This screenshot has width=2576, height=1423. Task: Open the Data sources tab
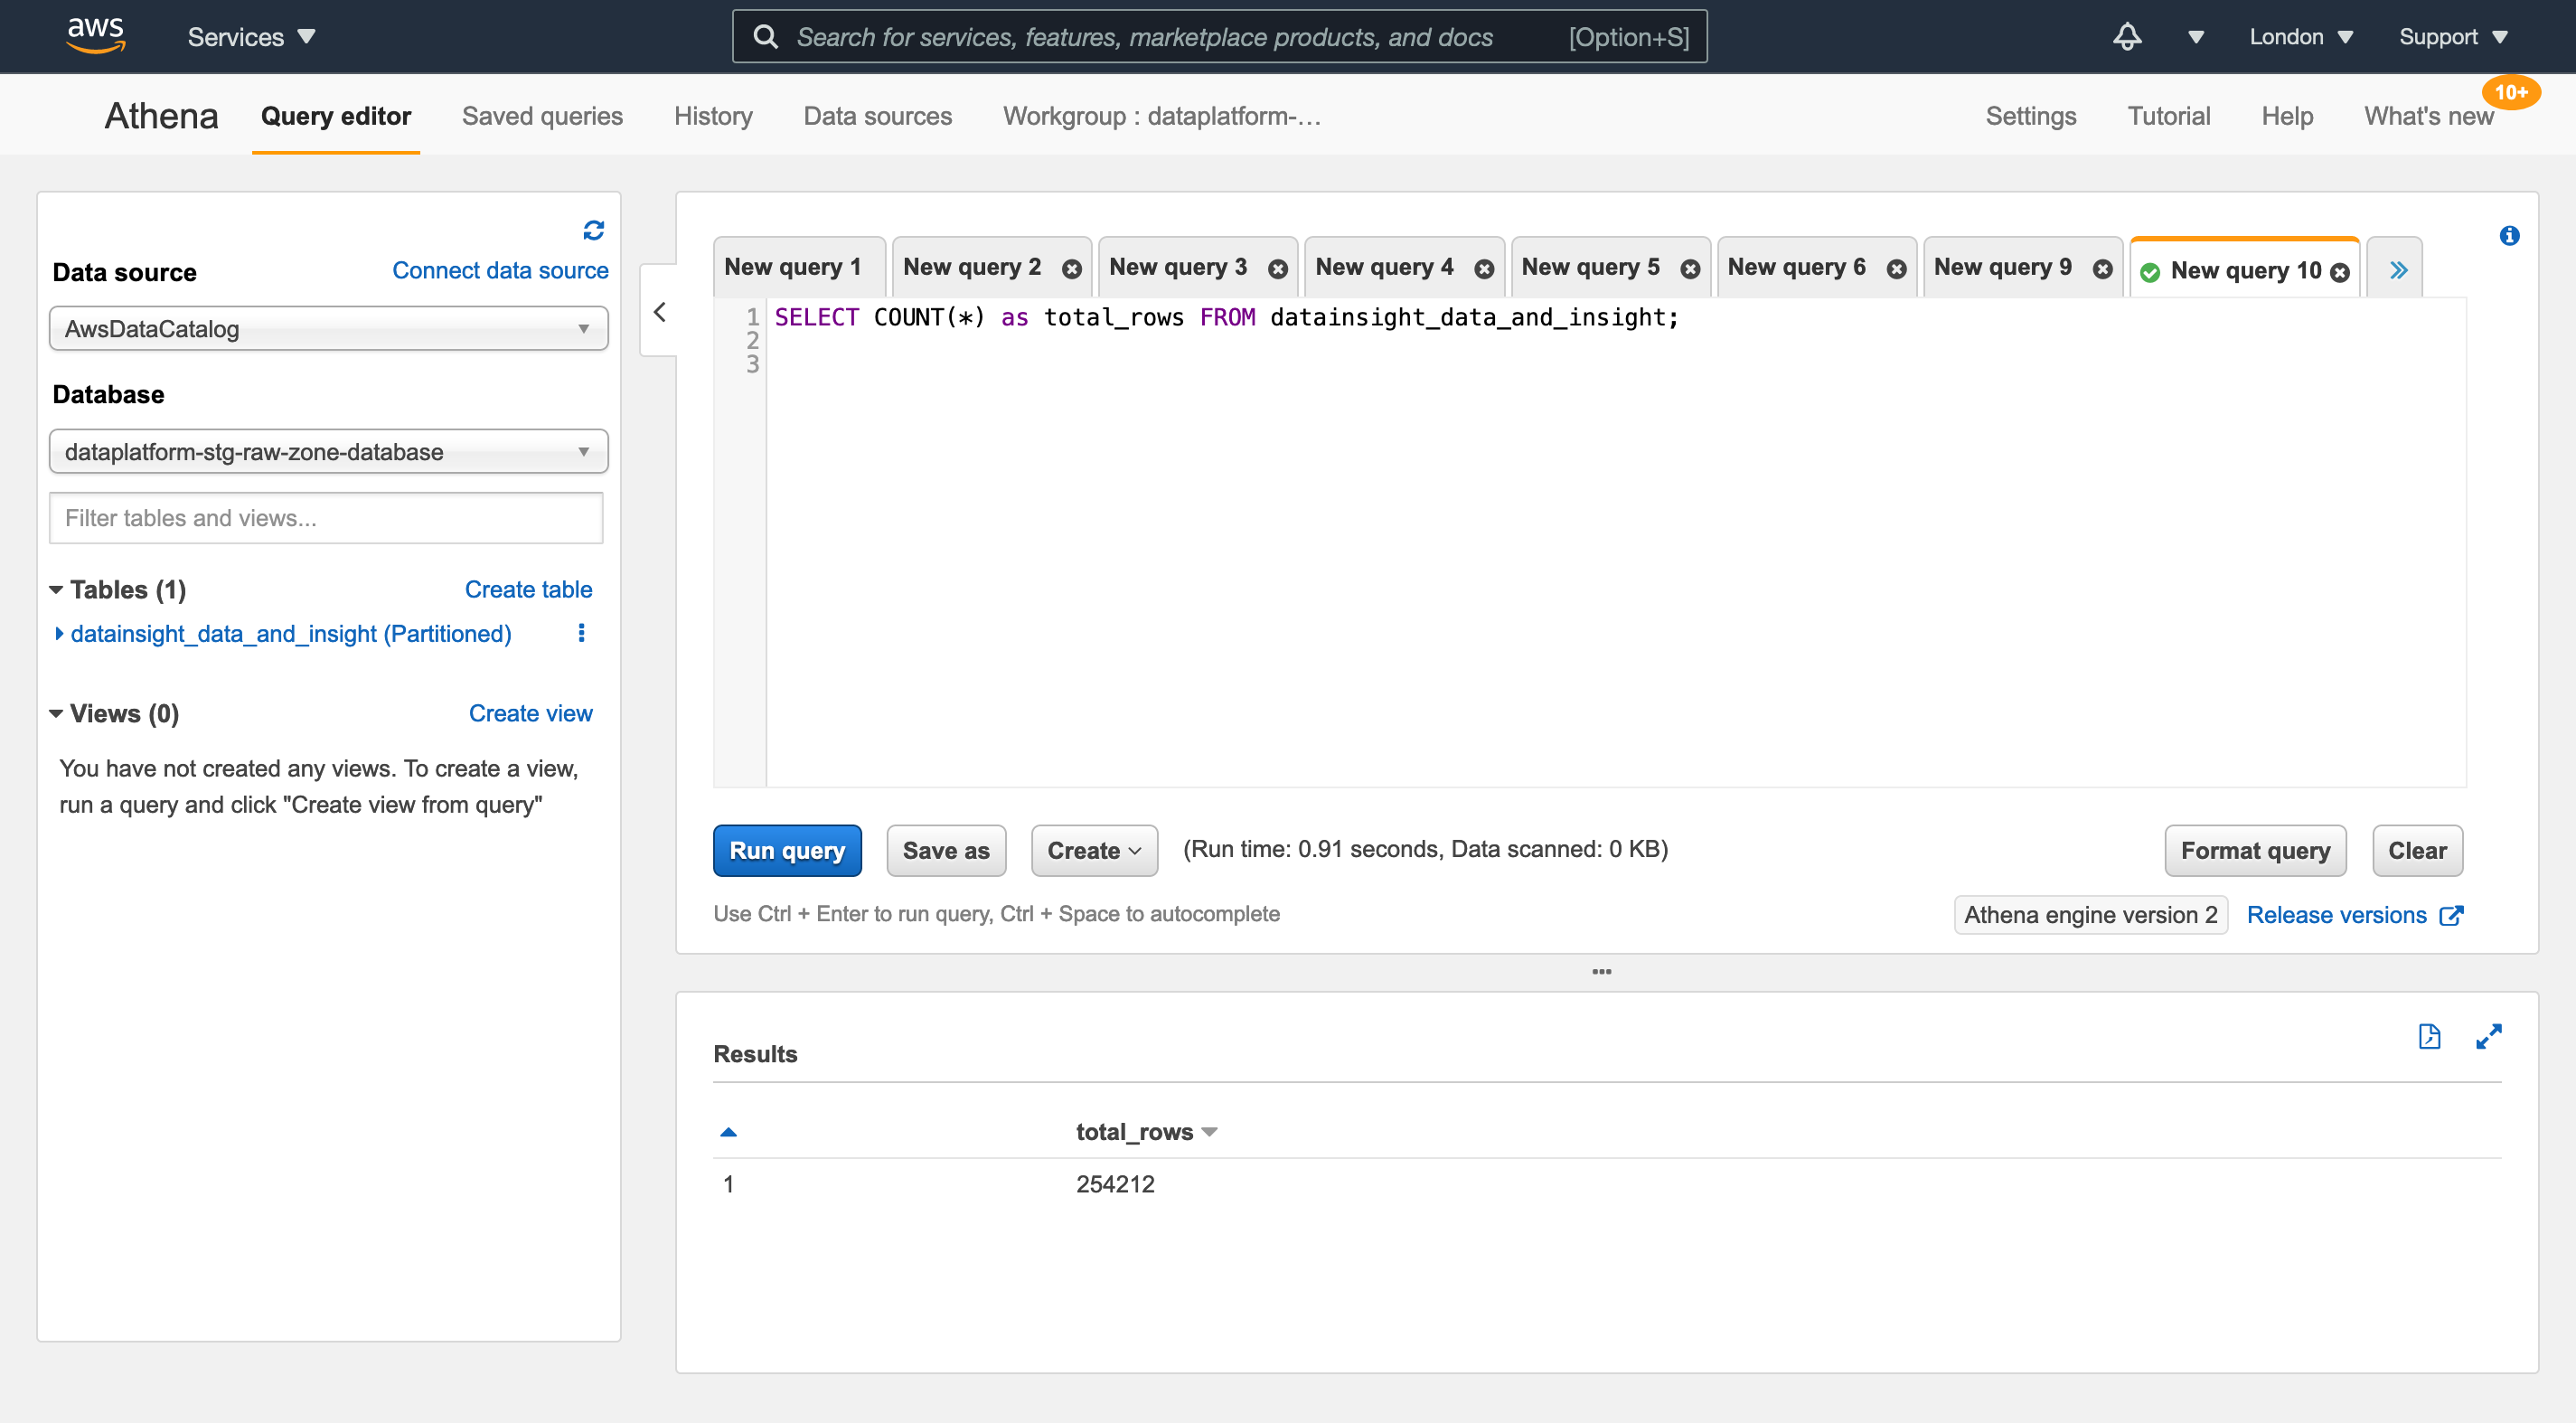tap(877, 116)
